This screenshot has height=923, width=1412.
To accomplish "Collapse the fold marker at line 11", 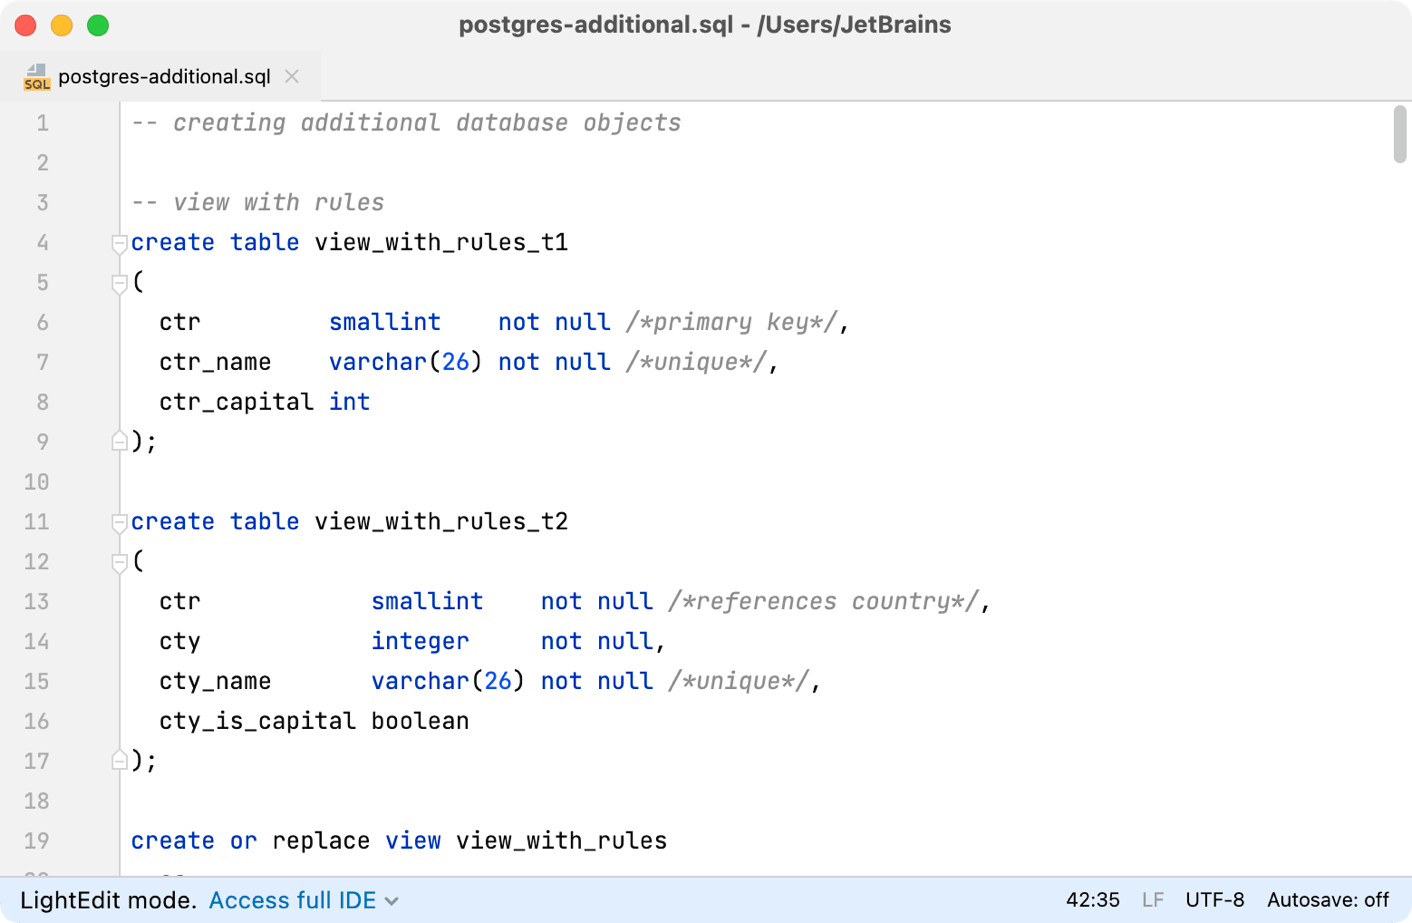I will point(119,522).
